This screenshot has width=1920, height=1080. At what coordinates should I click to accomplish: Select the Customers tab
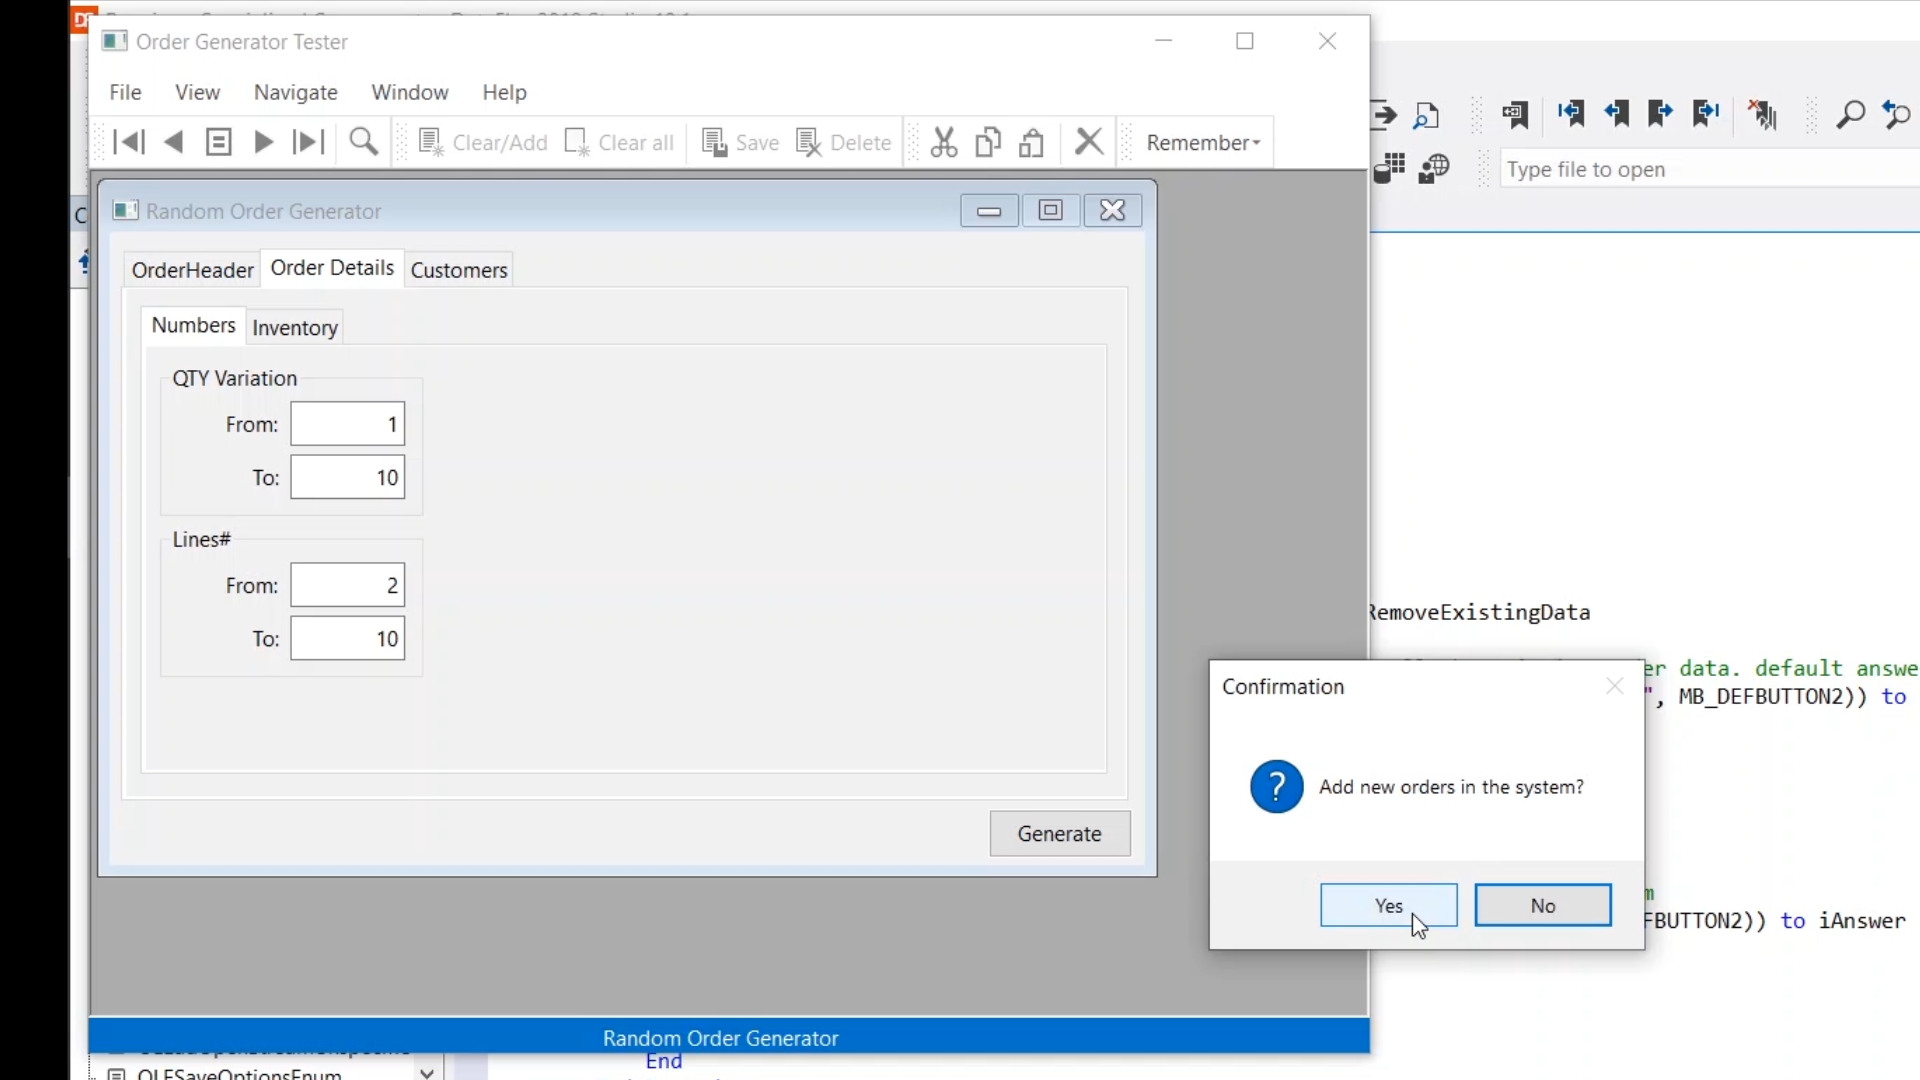click(459, 270)
